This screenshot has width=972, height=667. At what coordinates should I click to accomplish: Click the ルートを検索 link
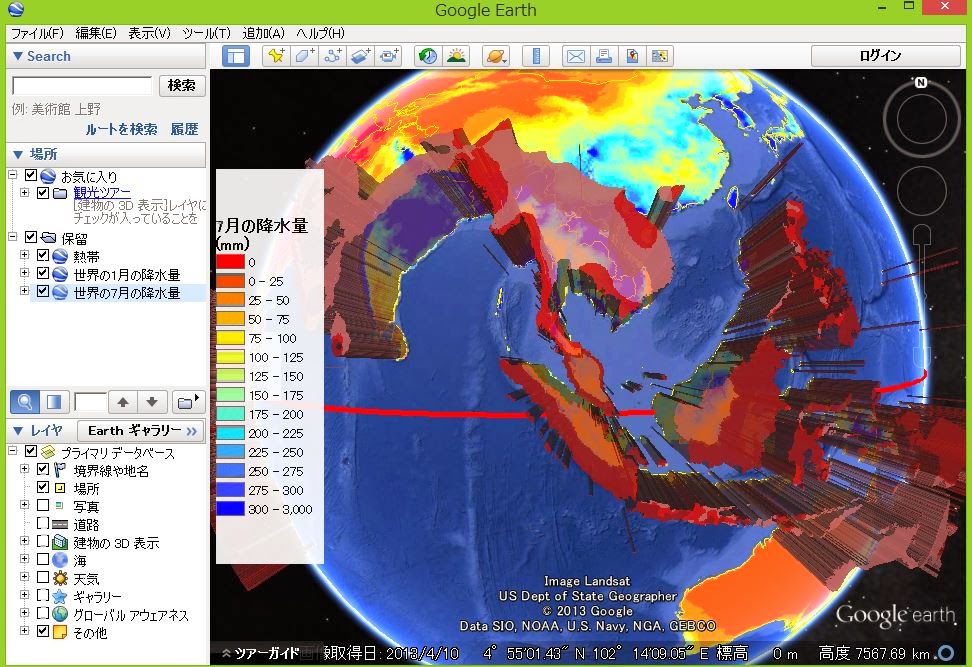122,129
